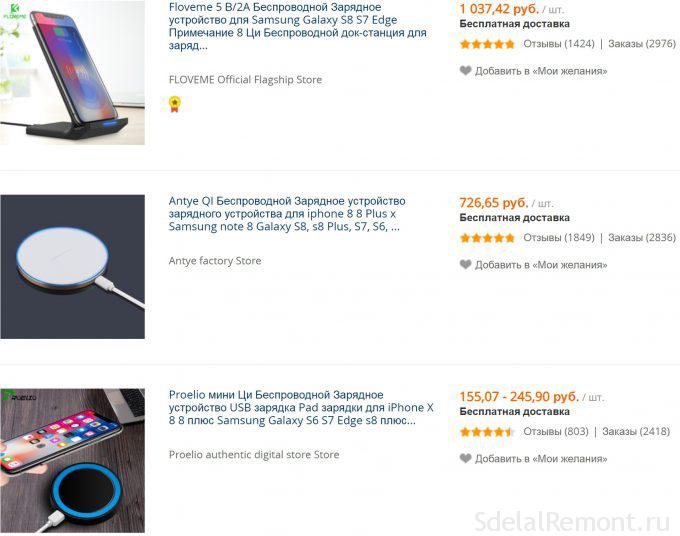Visit Antye factory Store page
The height and width of the screenshot is (536, 680).
215,261
